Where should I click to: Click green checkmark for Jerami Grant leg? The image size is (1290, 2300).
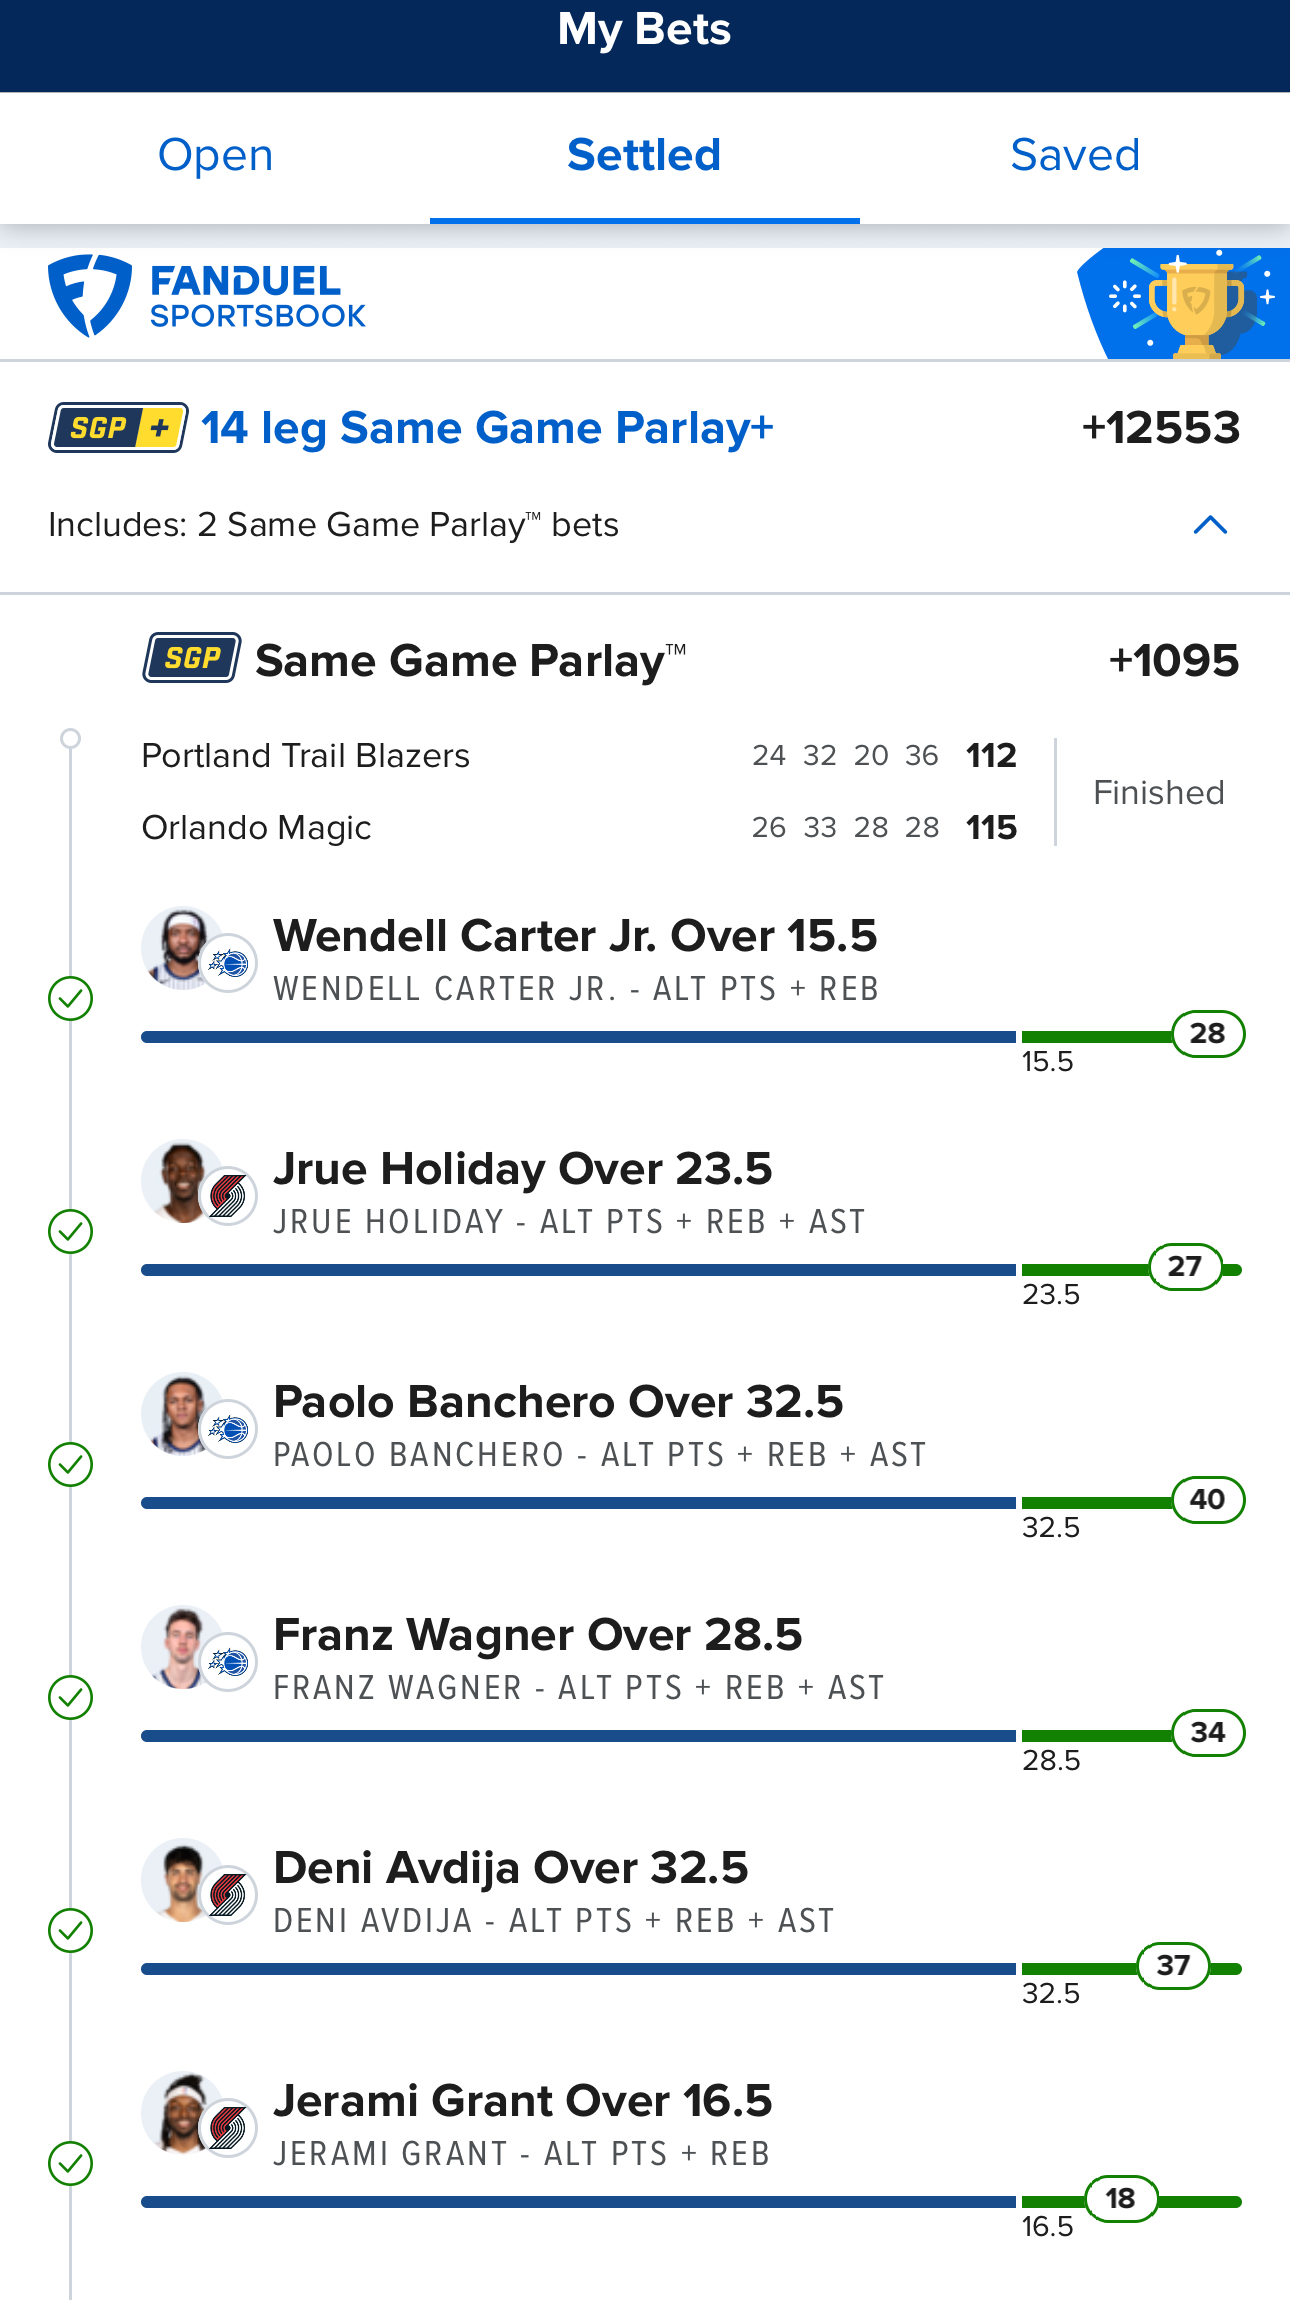pos(71,2163)
